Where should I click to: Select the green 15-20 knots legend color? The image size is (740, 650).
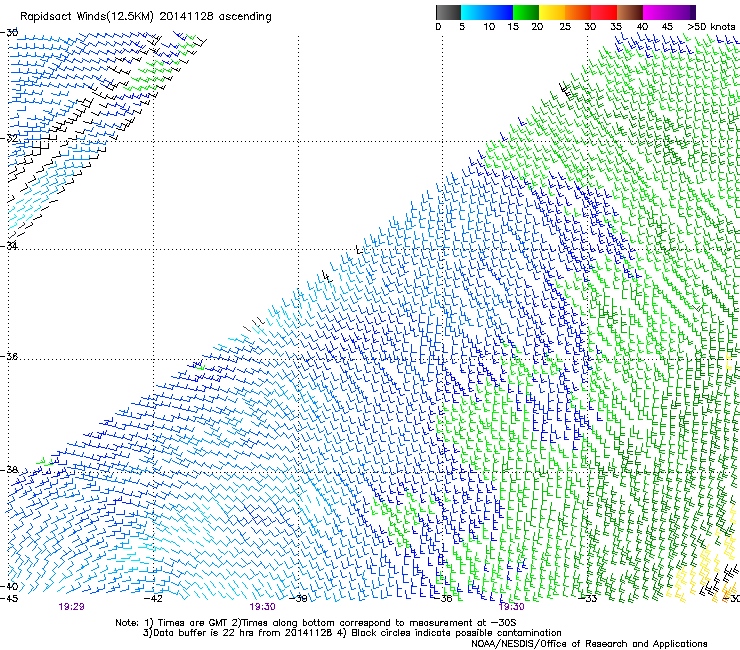[526, 12]
